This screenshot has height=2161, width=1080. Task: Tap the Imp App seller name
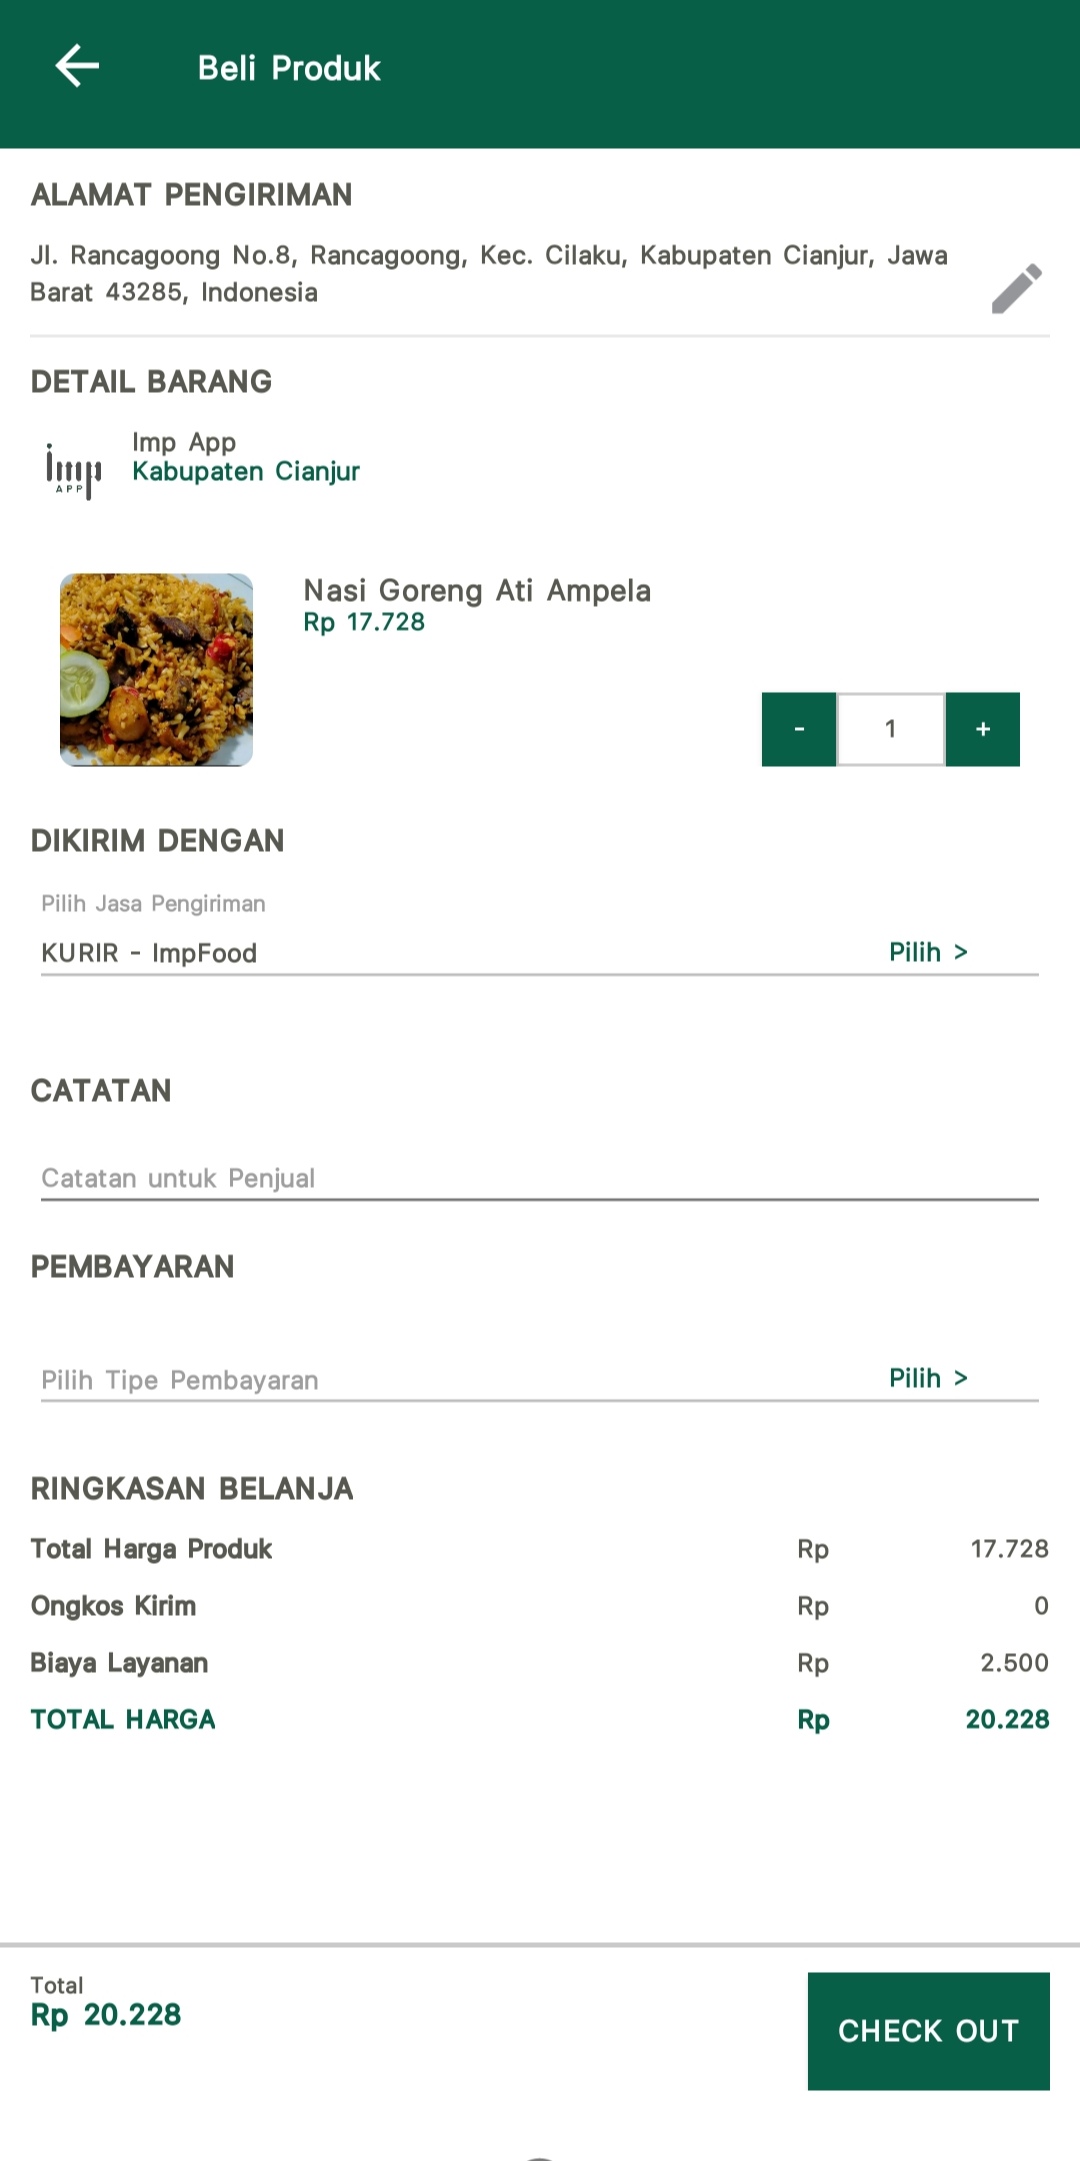point(184,442)
